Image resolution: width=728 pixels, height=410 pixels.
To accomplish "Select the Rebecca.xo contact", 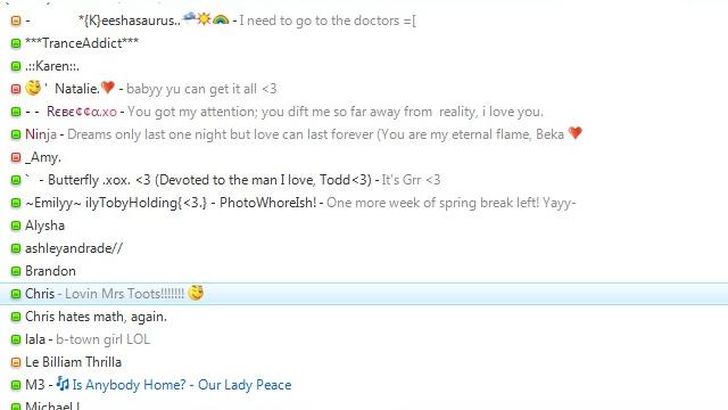I will (364, 112).
